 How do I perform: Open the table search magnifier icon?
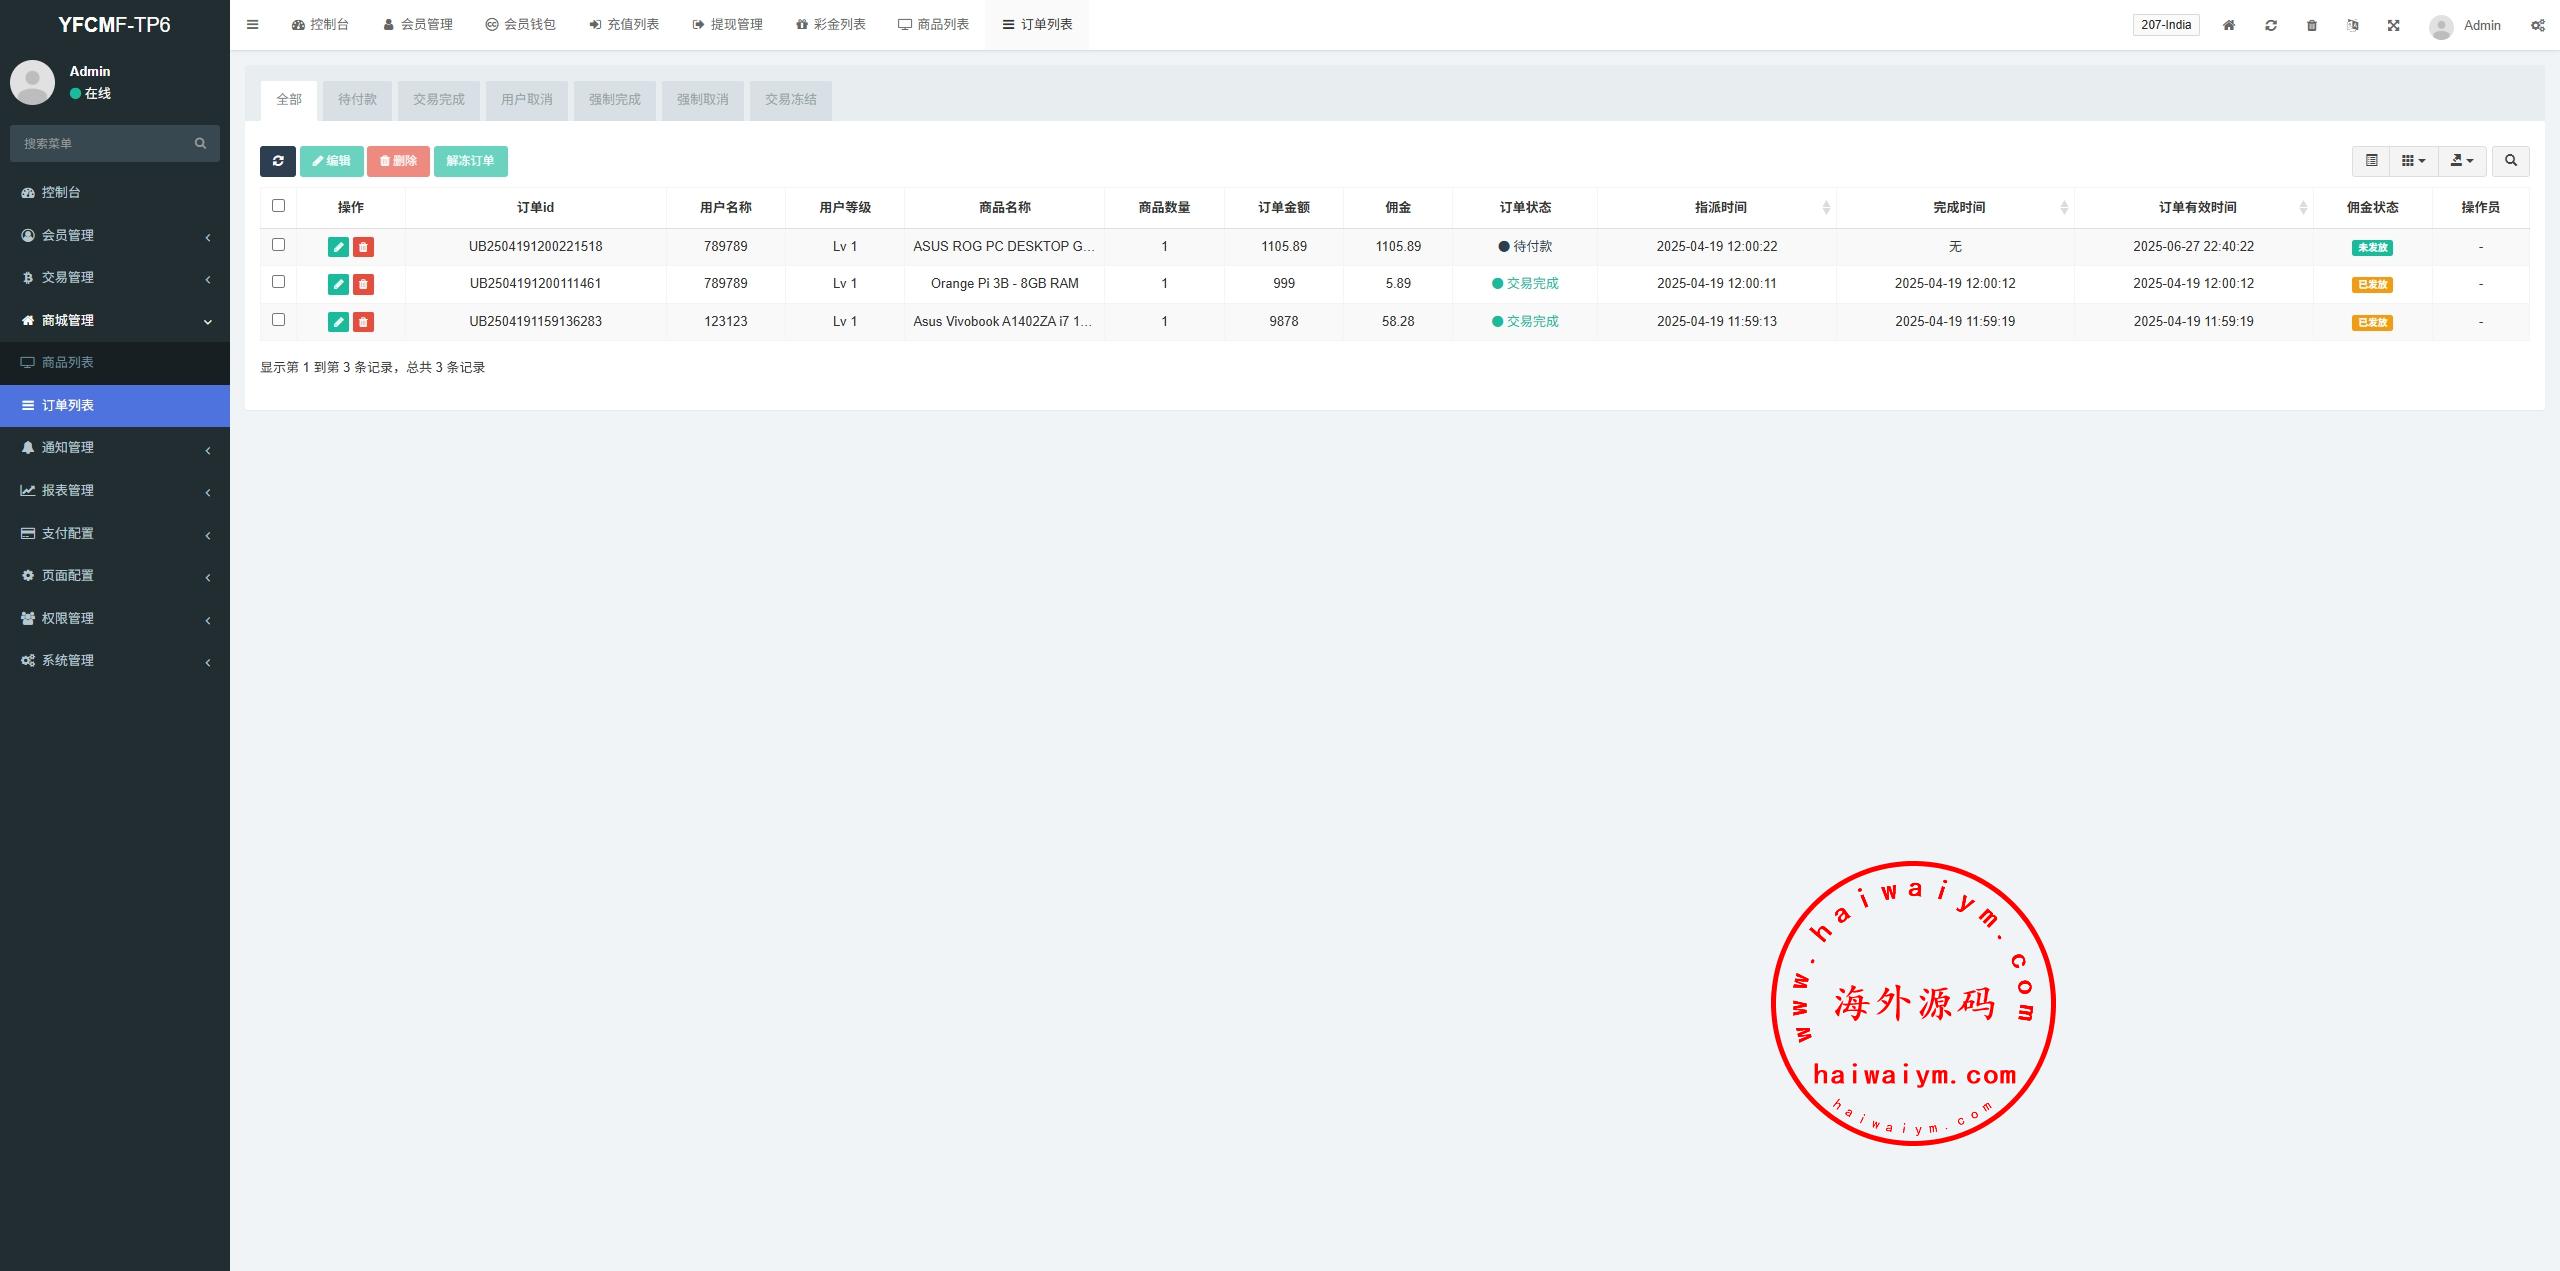pyautogui.click(x=2510, y=161)
